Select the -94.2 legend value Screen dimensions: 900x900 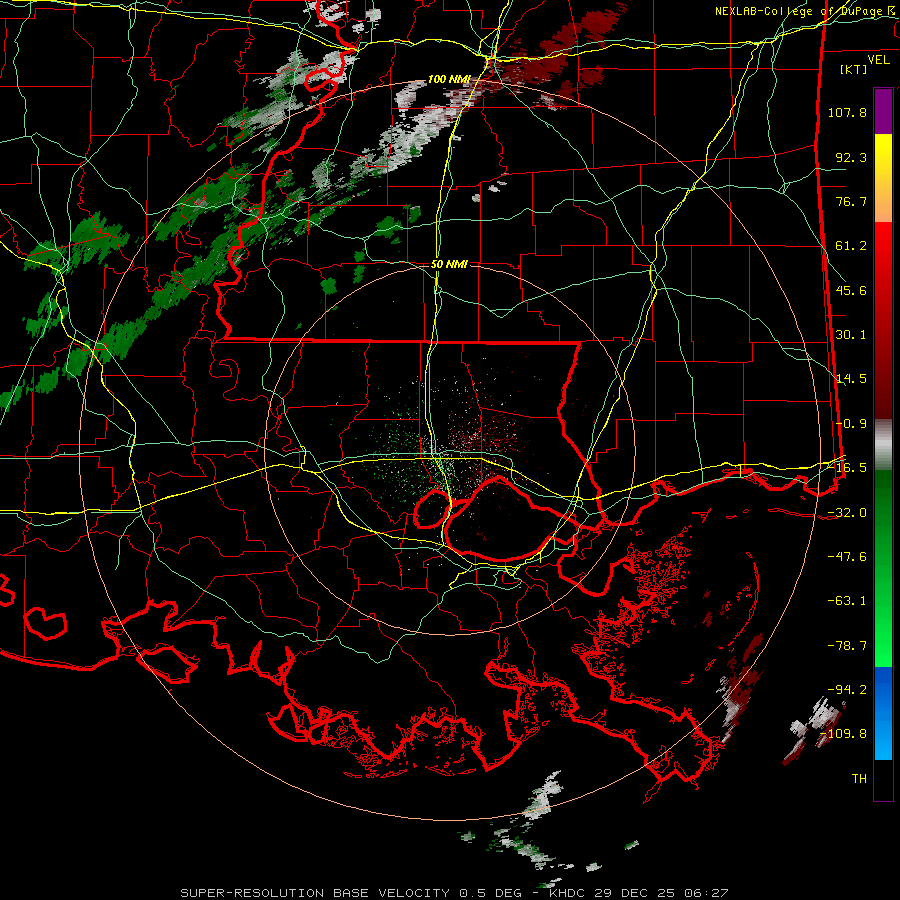[x=847, y=690]
